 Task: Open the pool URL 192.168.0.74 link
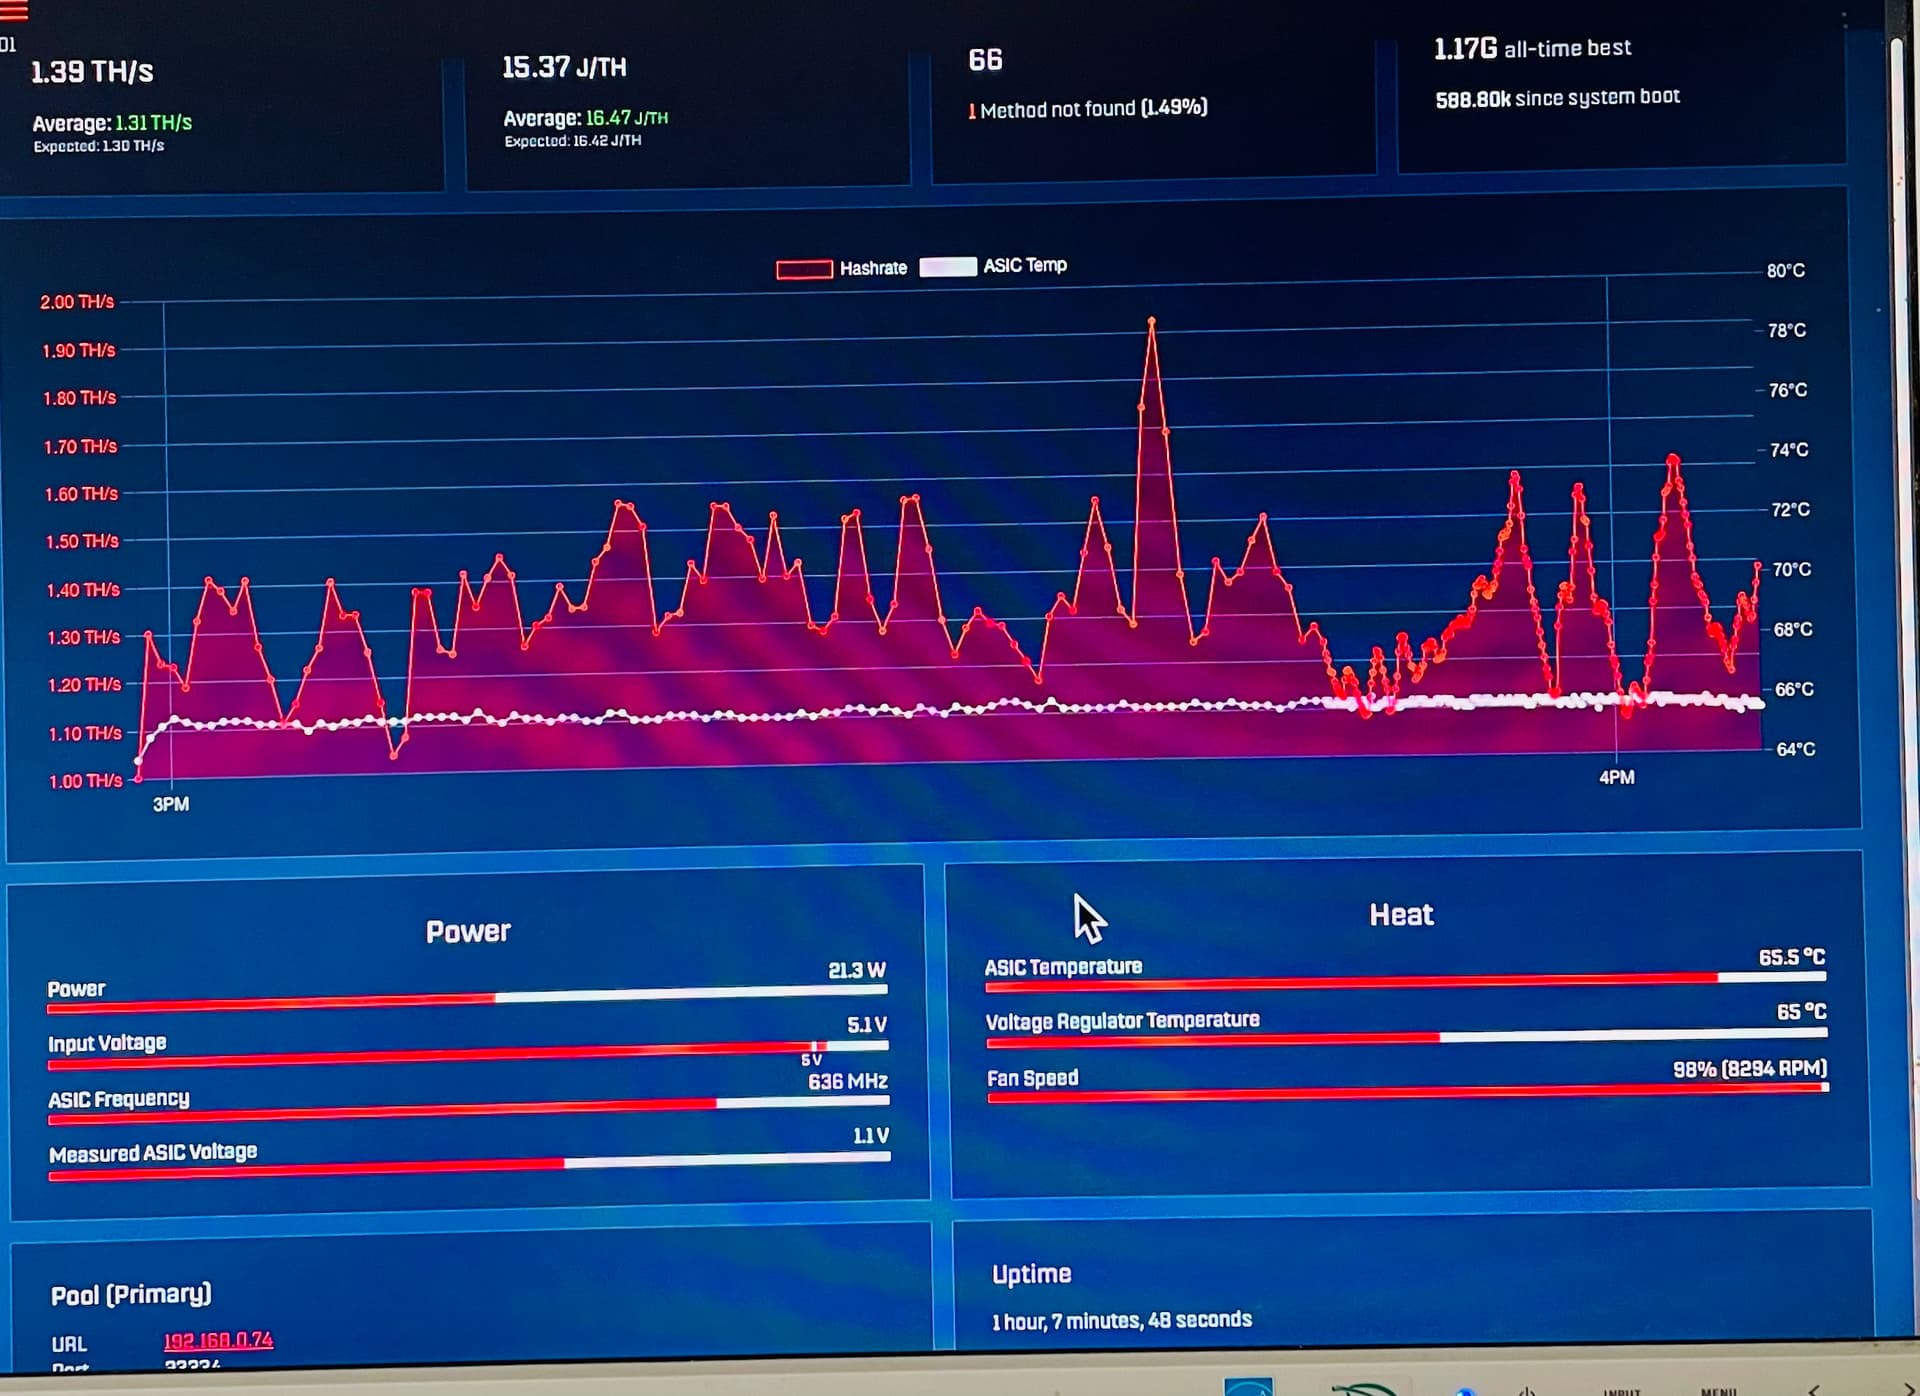pos(218,1339)
